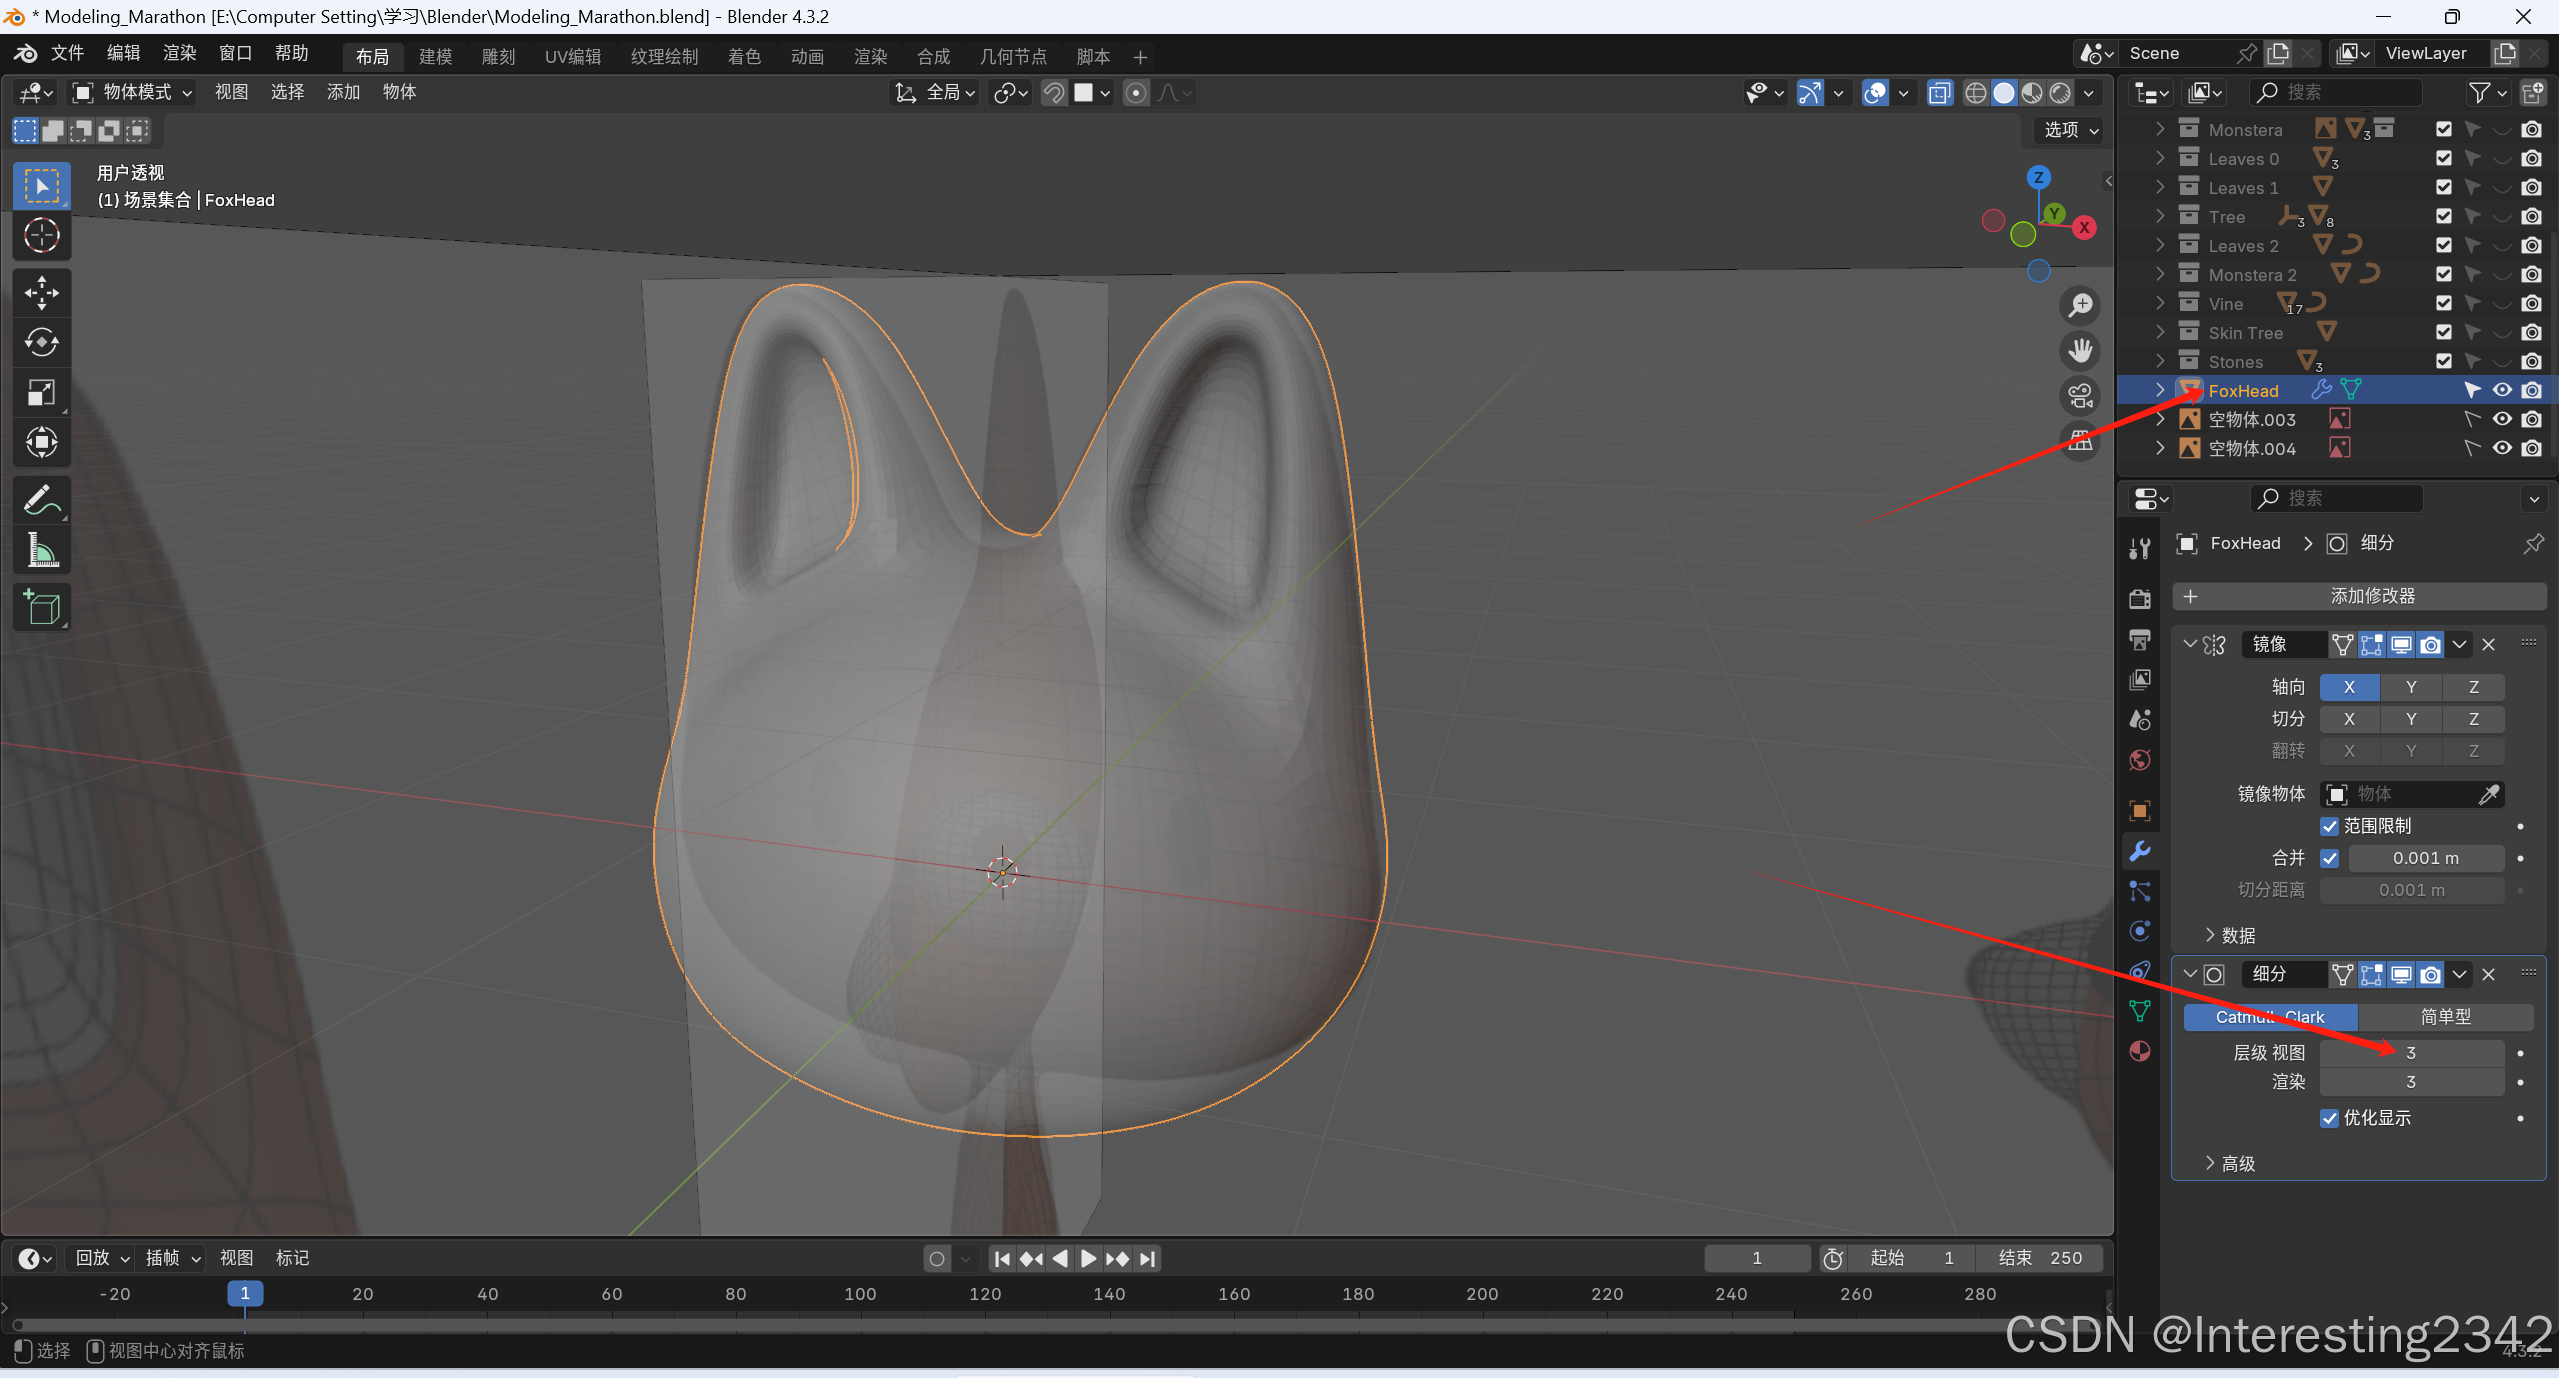This screenshot has width=2559, height=1378.
Task: Click the camera view icon in viewport
Action: (x=2081, y=396)
